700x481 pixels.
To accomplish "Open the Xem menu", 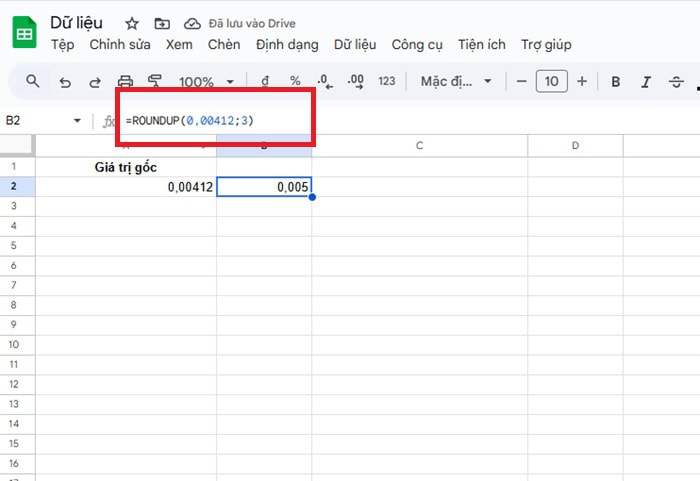I will click(x=179, y=45).
